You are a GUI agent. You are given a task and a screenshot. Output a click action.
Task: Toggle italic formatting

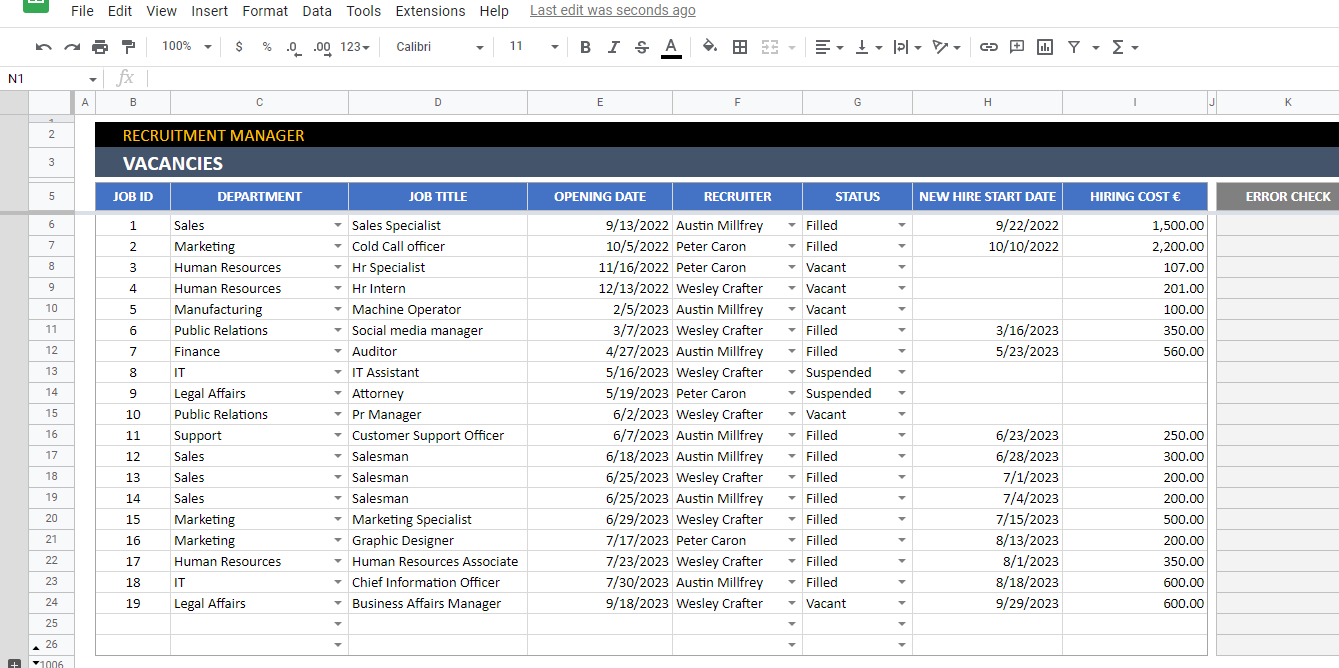[614, 47]
